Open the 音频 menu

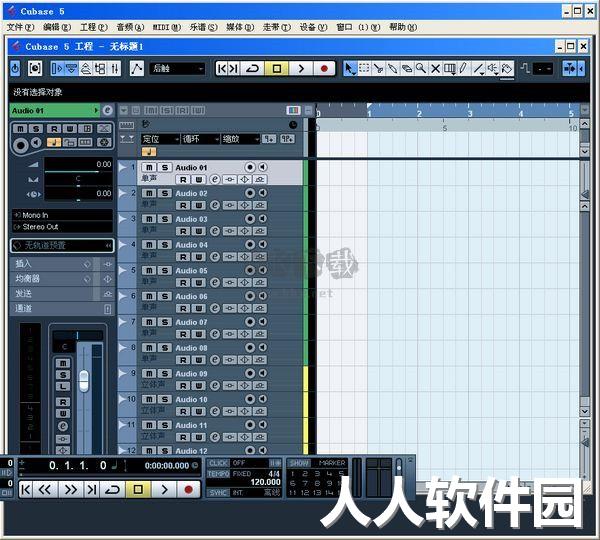(130, 27)
